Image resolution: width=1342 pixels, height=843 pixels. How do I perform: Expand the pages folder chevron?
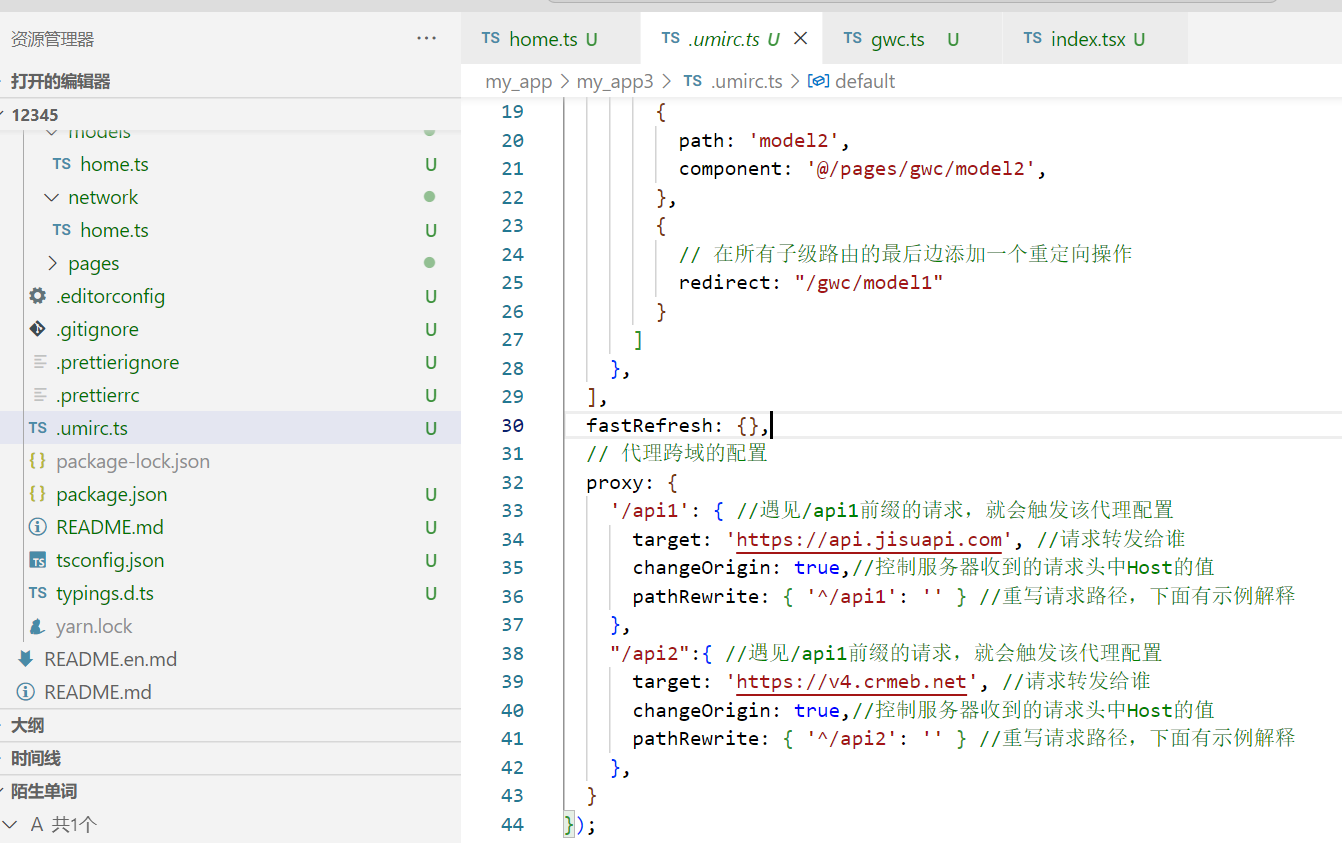click(52, 263)
